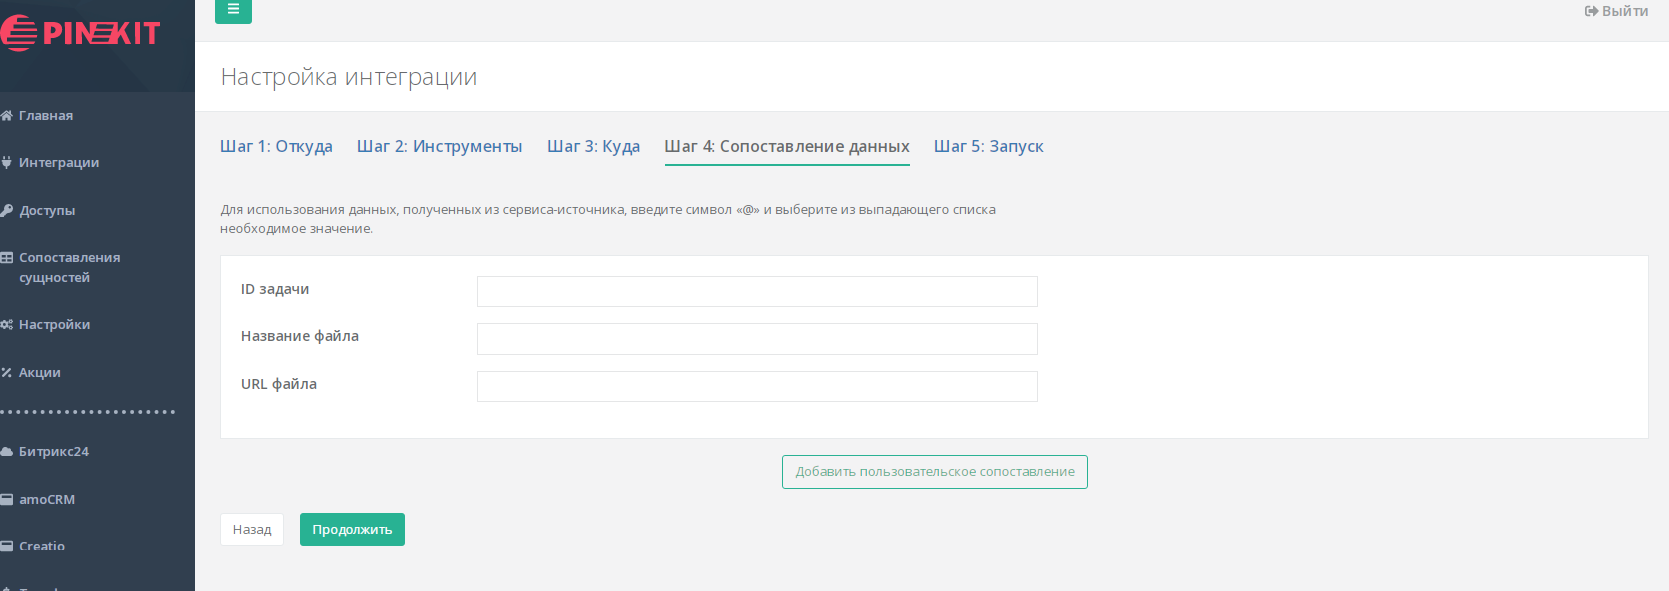Click the PinKit logo

click(80, 34)
